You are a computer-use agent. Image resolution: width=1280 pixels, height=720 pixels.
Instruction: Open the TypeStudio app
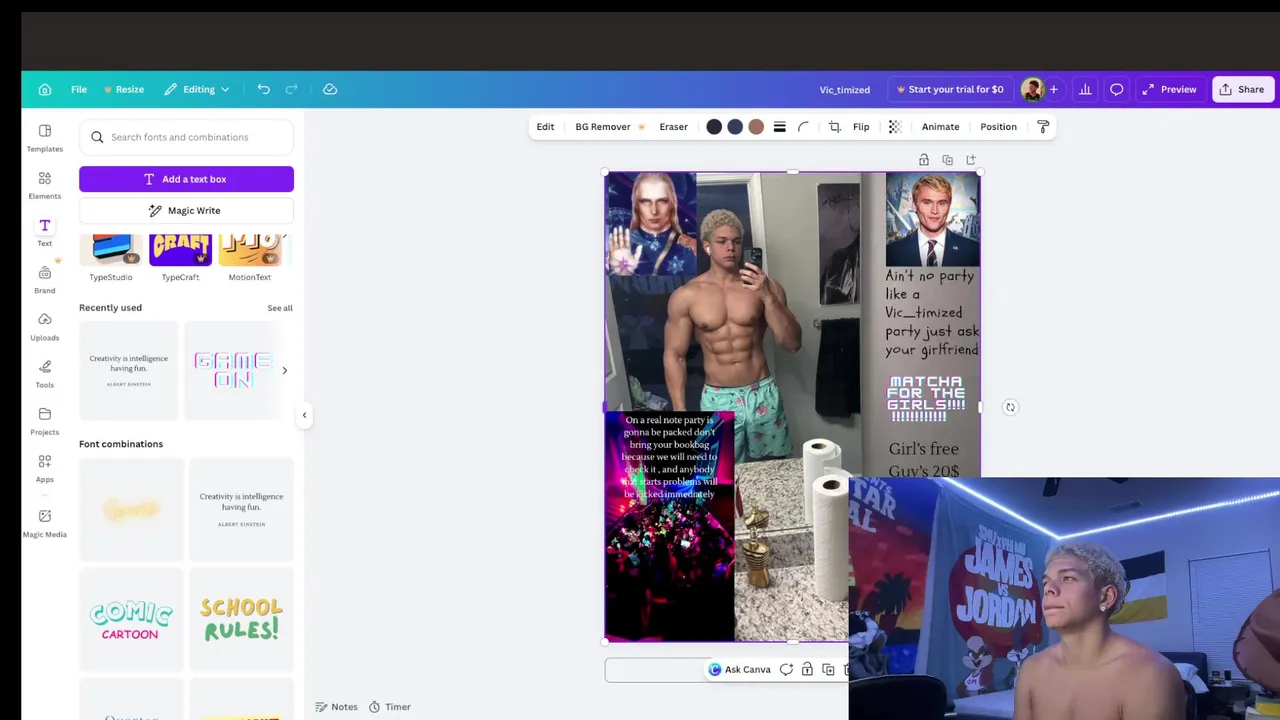[x=111, y=258]
